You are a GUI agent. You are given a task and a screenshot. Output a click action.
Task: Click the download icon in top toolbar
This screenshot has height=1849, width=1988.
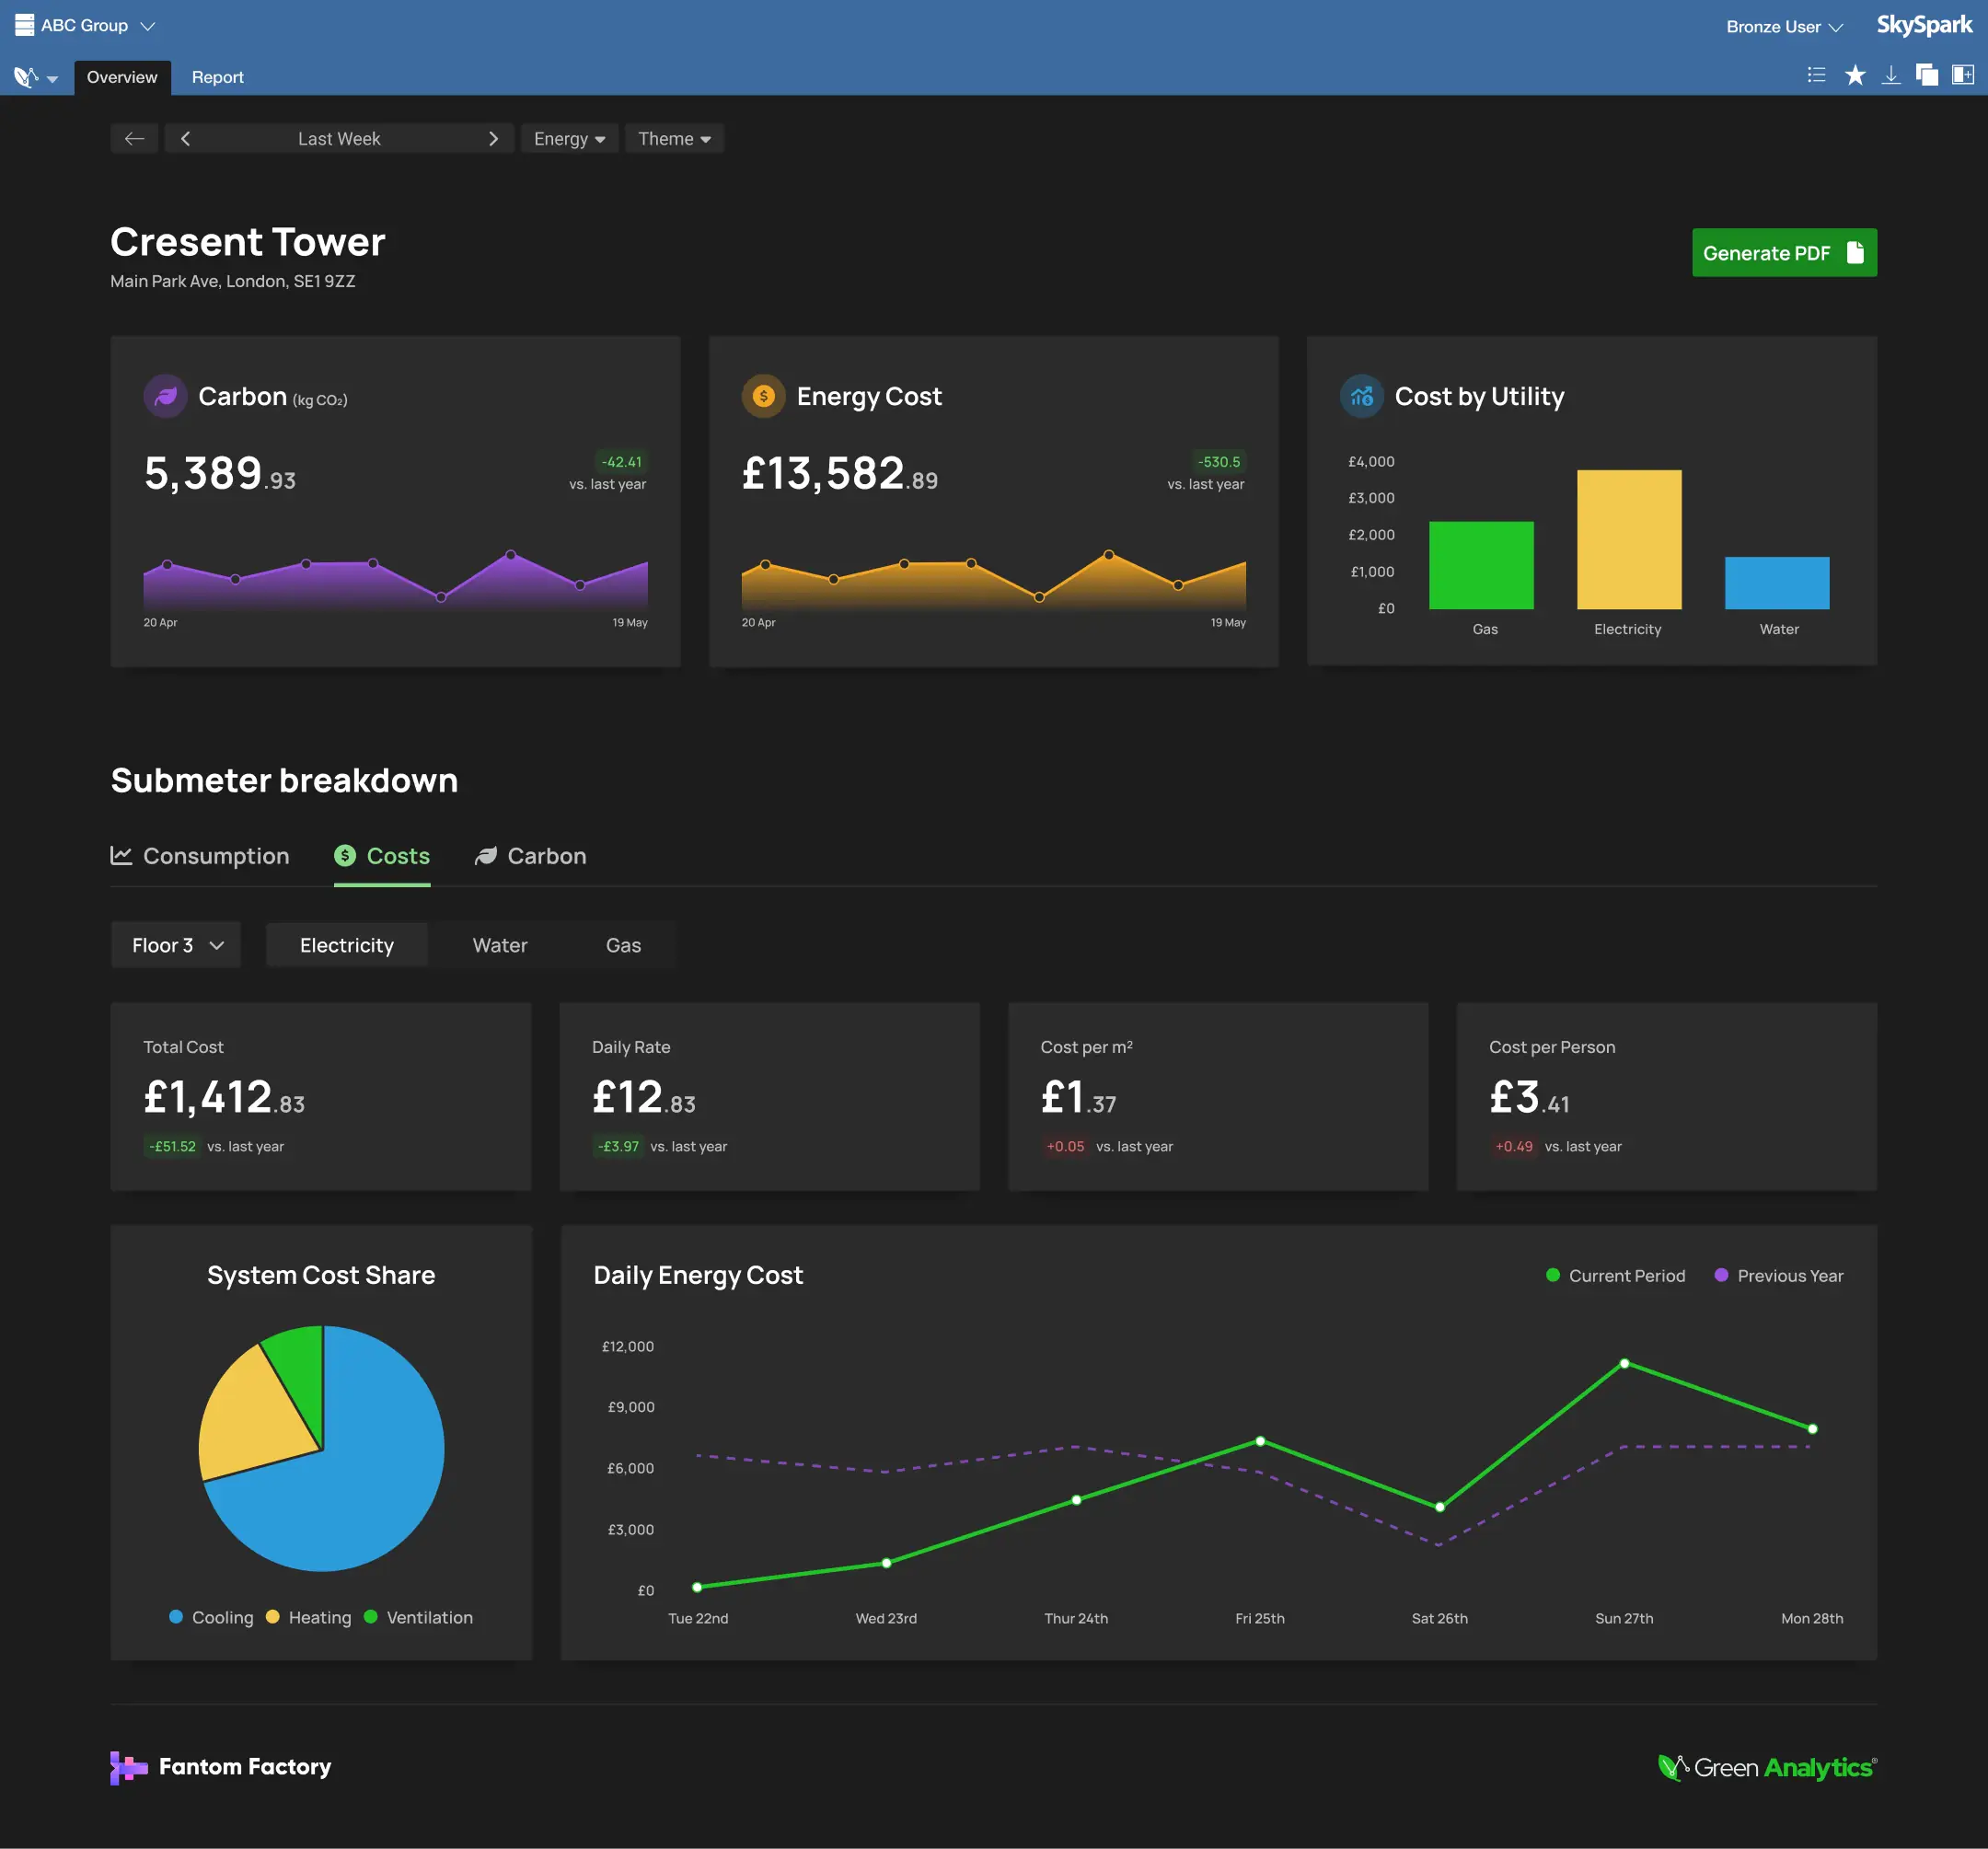[1891, 75]
